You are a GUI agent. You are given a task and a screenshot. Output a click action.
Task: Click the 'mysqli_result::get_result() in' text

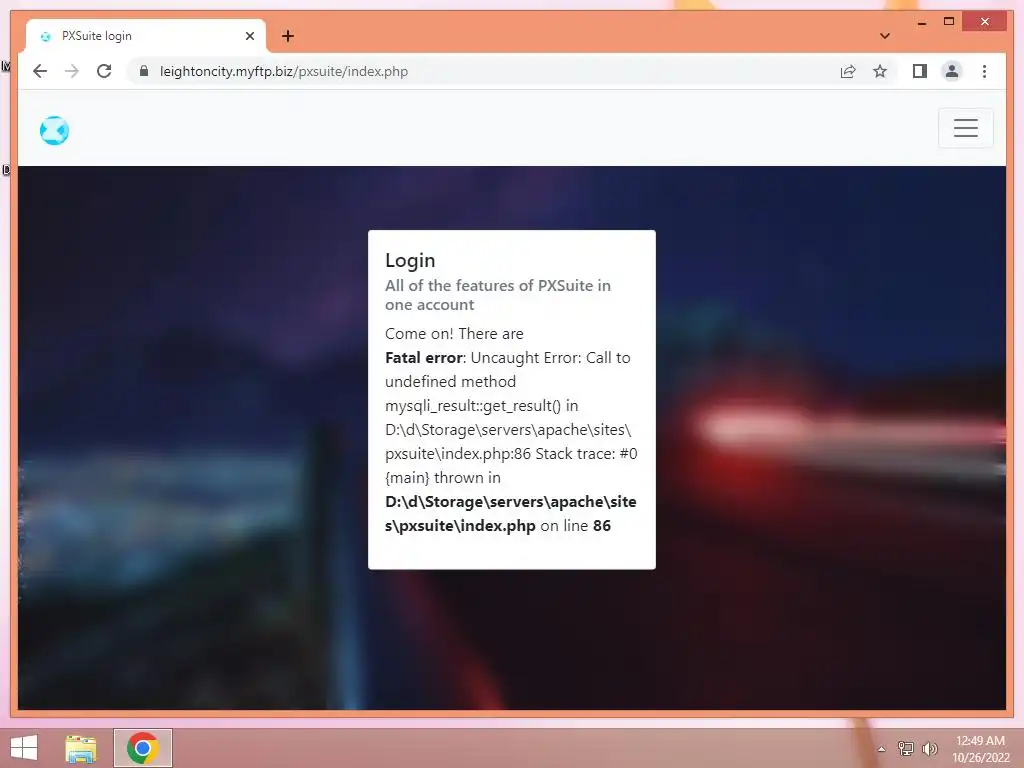tap(482, 406)
